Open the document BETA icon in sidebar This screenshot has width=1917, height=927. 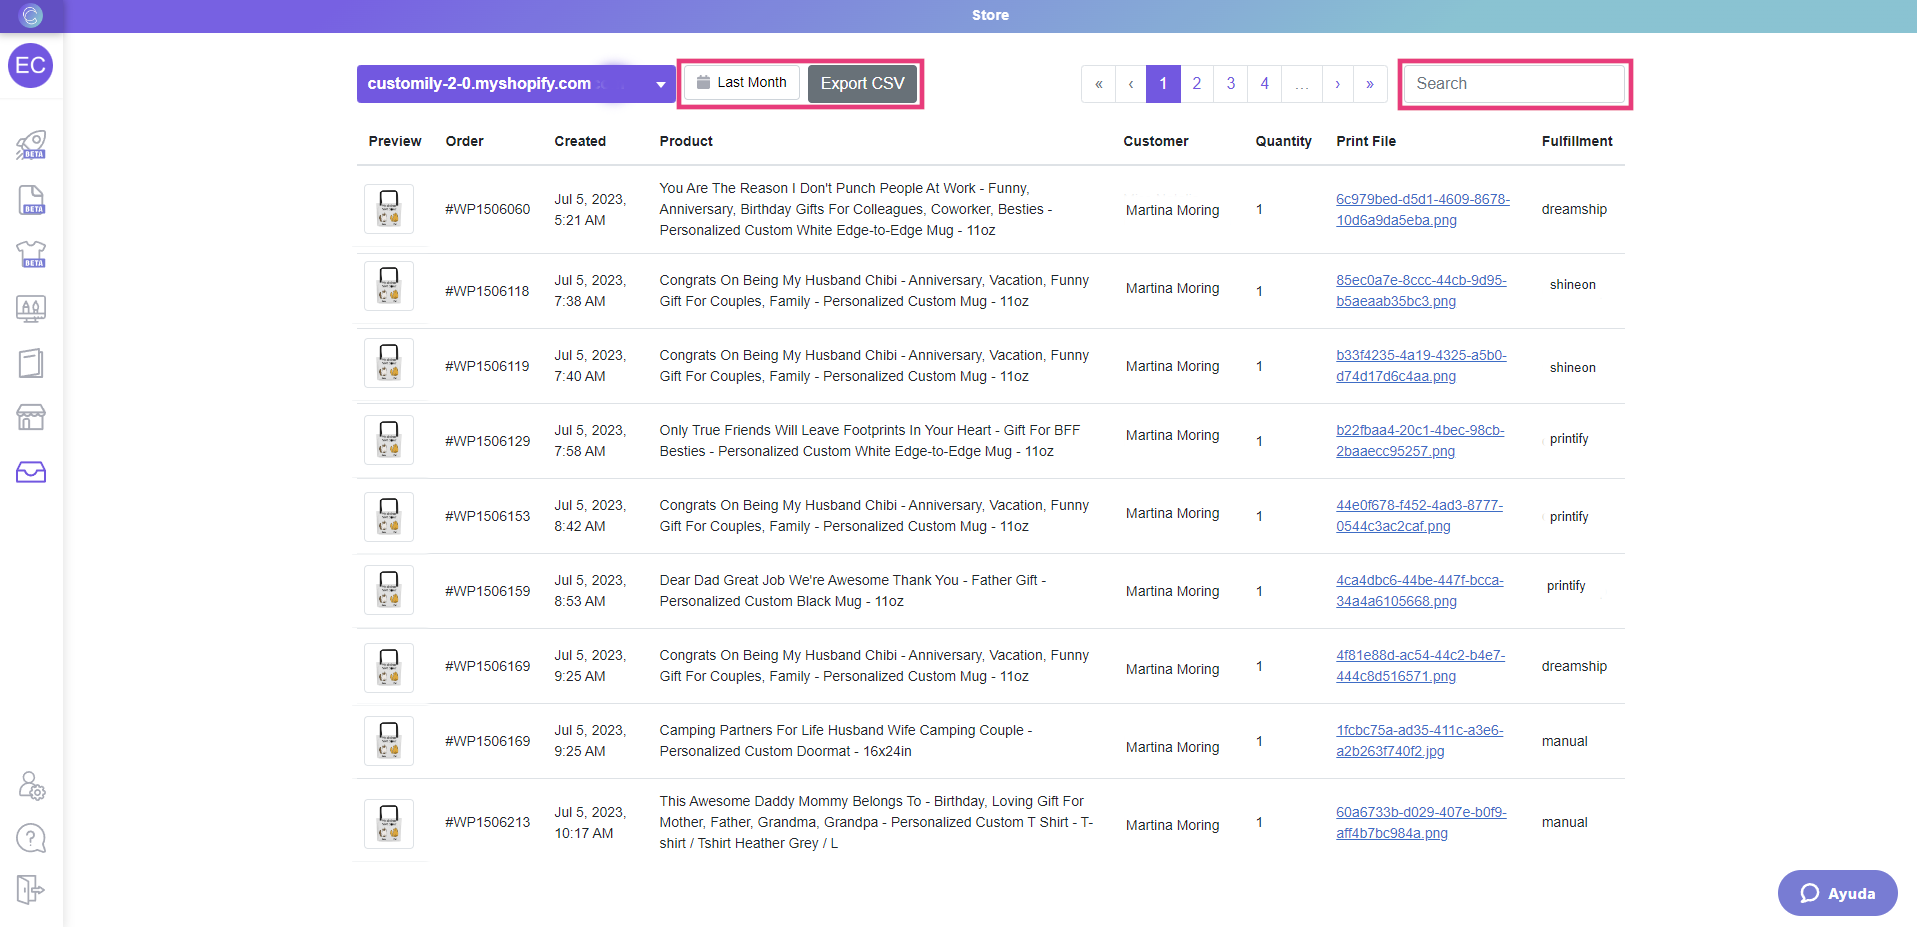click(31, 200)
